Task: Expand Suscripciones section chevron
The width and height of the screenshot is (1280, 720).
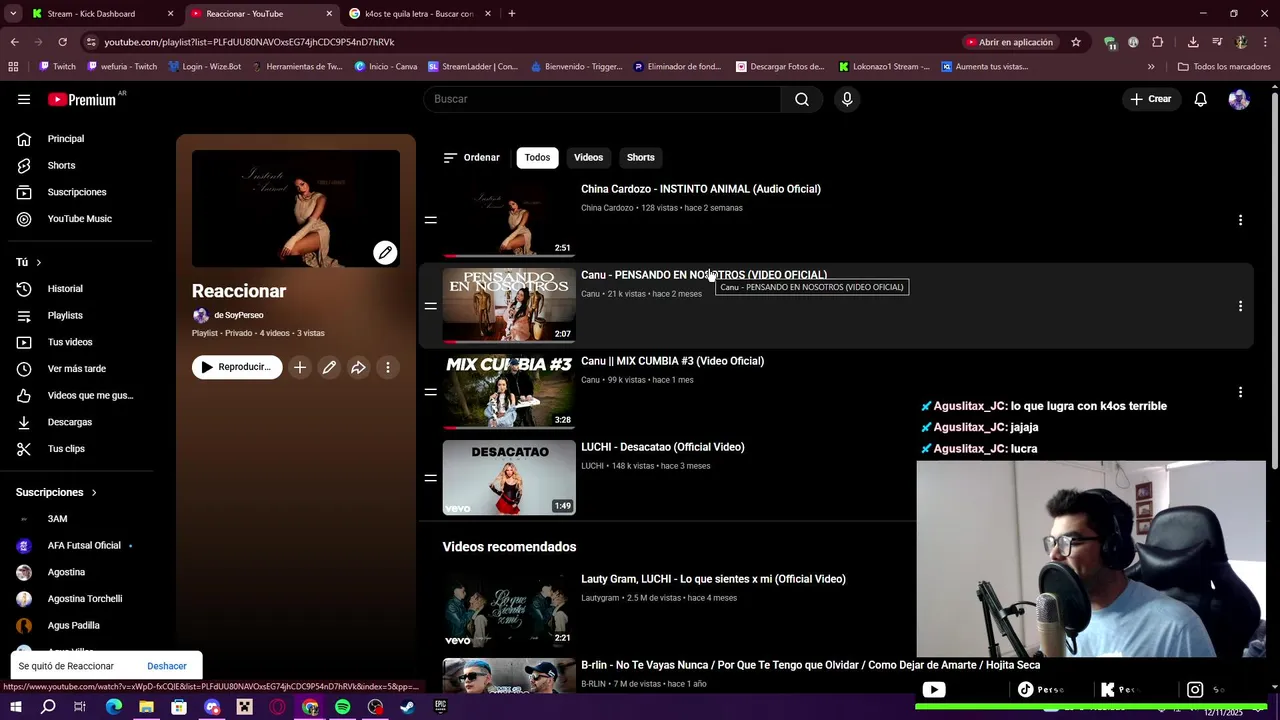Action: pos(94,492)
